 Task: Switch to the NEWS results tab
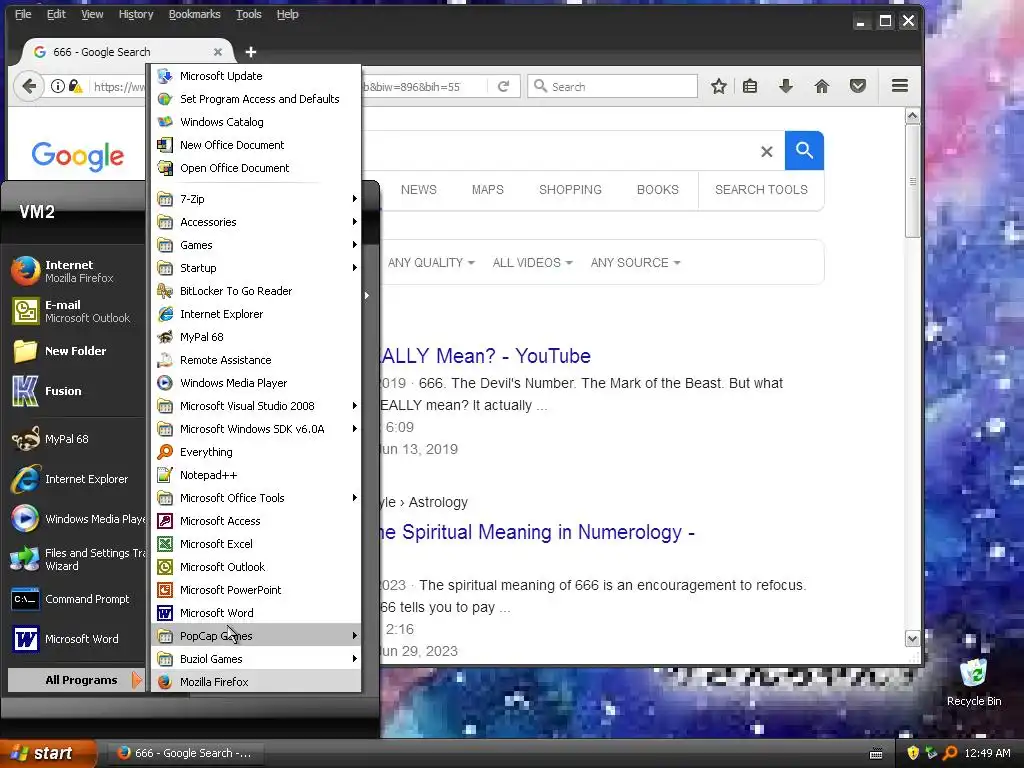click(x=419, y=189)
